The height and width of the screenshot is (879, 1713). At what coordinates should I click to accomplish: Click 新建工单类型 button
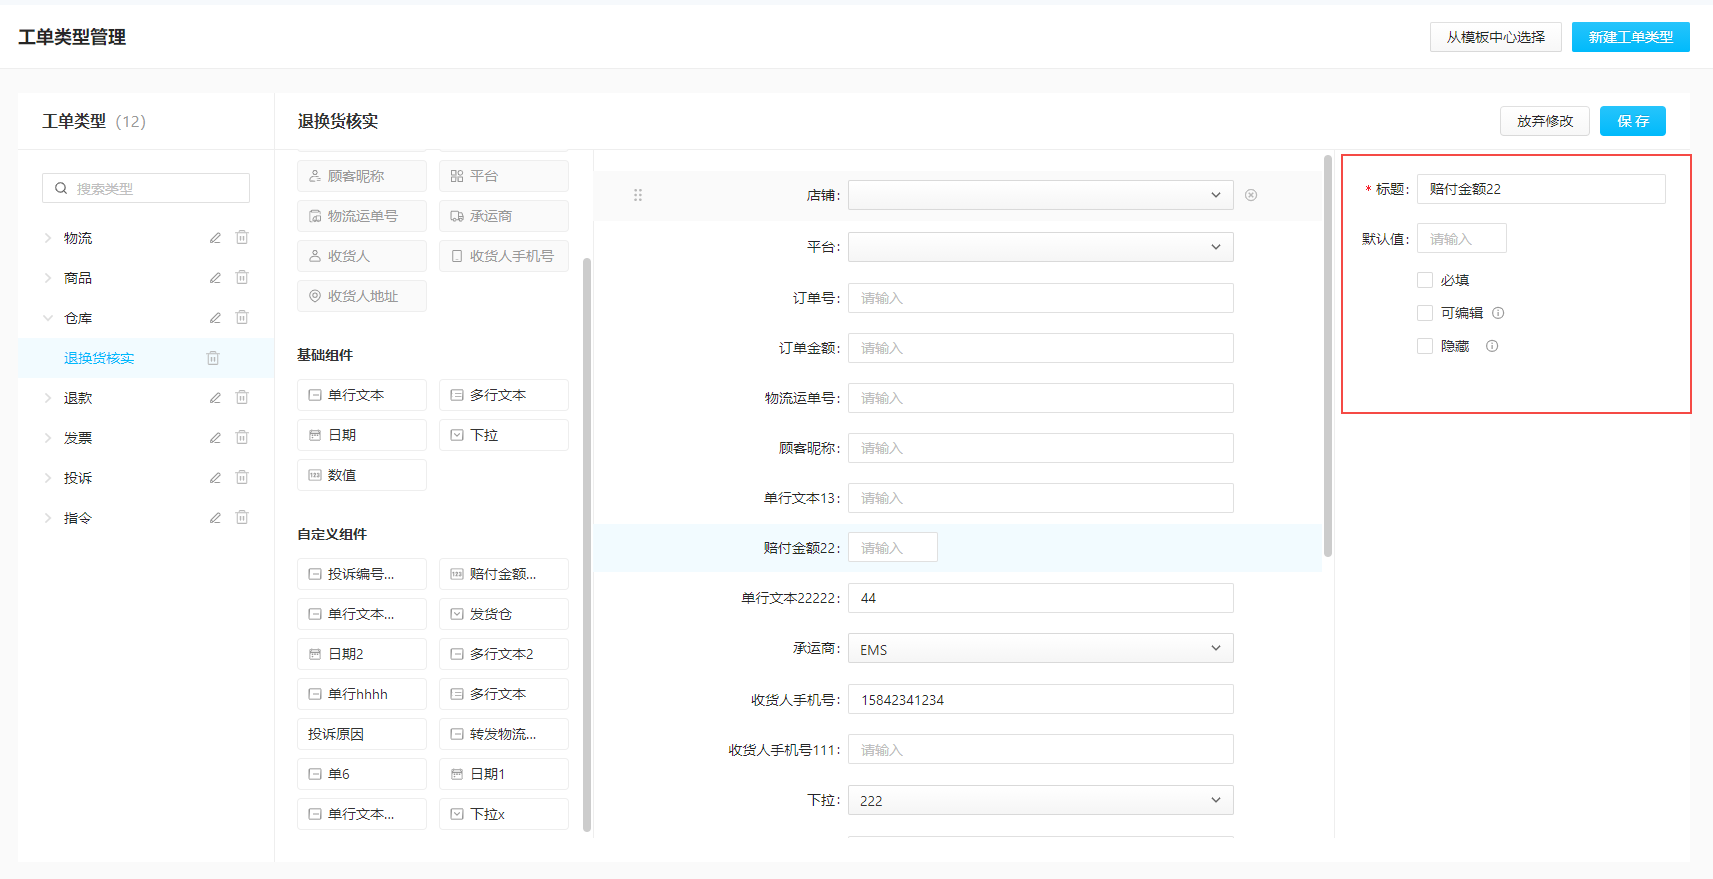click(x=1630, y=37)
